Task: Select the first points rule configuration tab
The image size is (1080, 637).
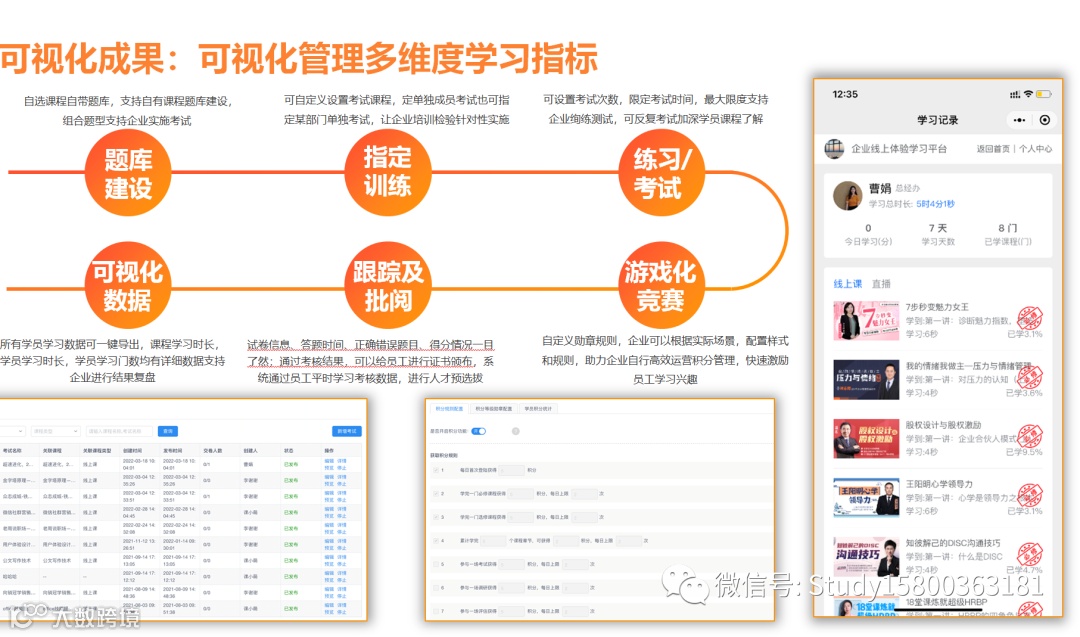Action: [449, 409]
